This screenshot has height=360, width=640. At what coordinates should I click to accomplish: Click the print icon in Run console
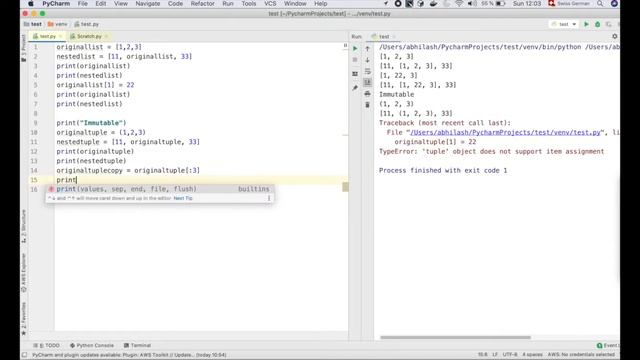click(x=367, y=94)
